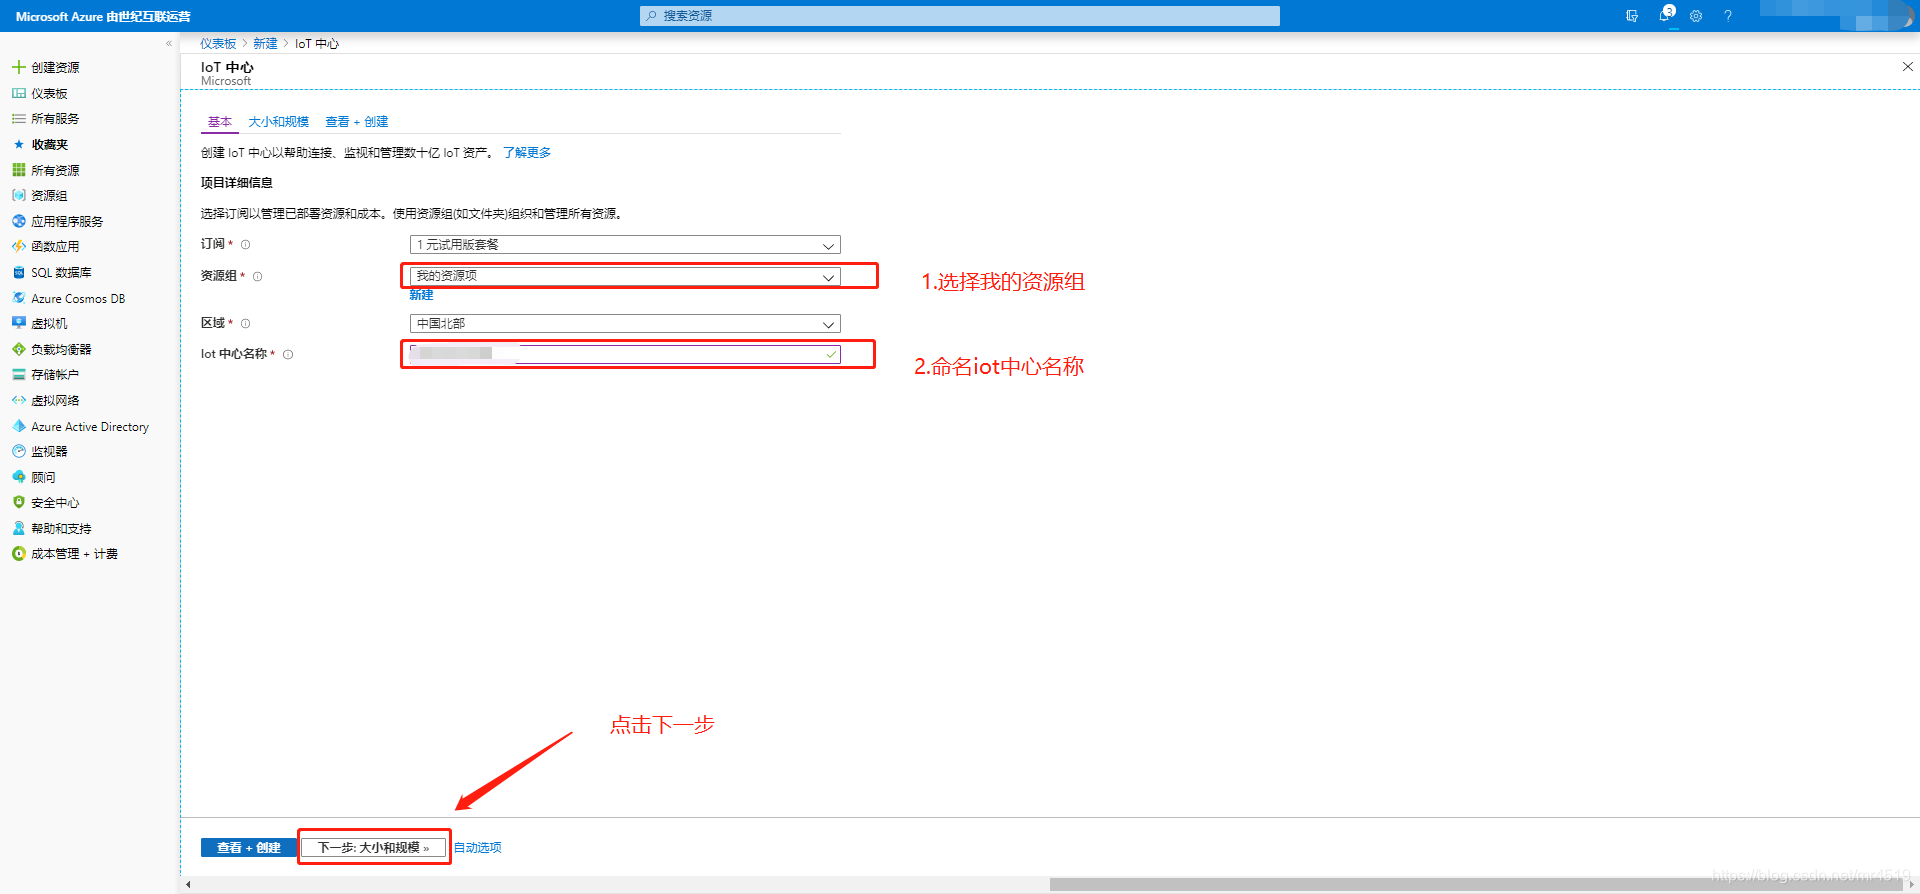Screen dimensions: 1920x894
Task: Open SQL databases icon
Action: 18,272
